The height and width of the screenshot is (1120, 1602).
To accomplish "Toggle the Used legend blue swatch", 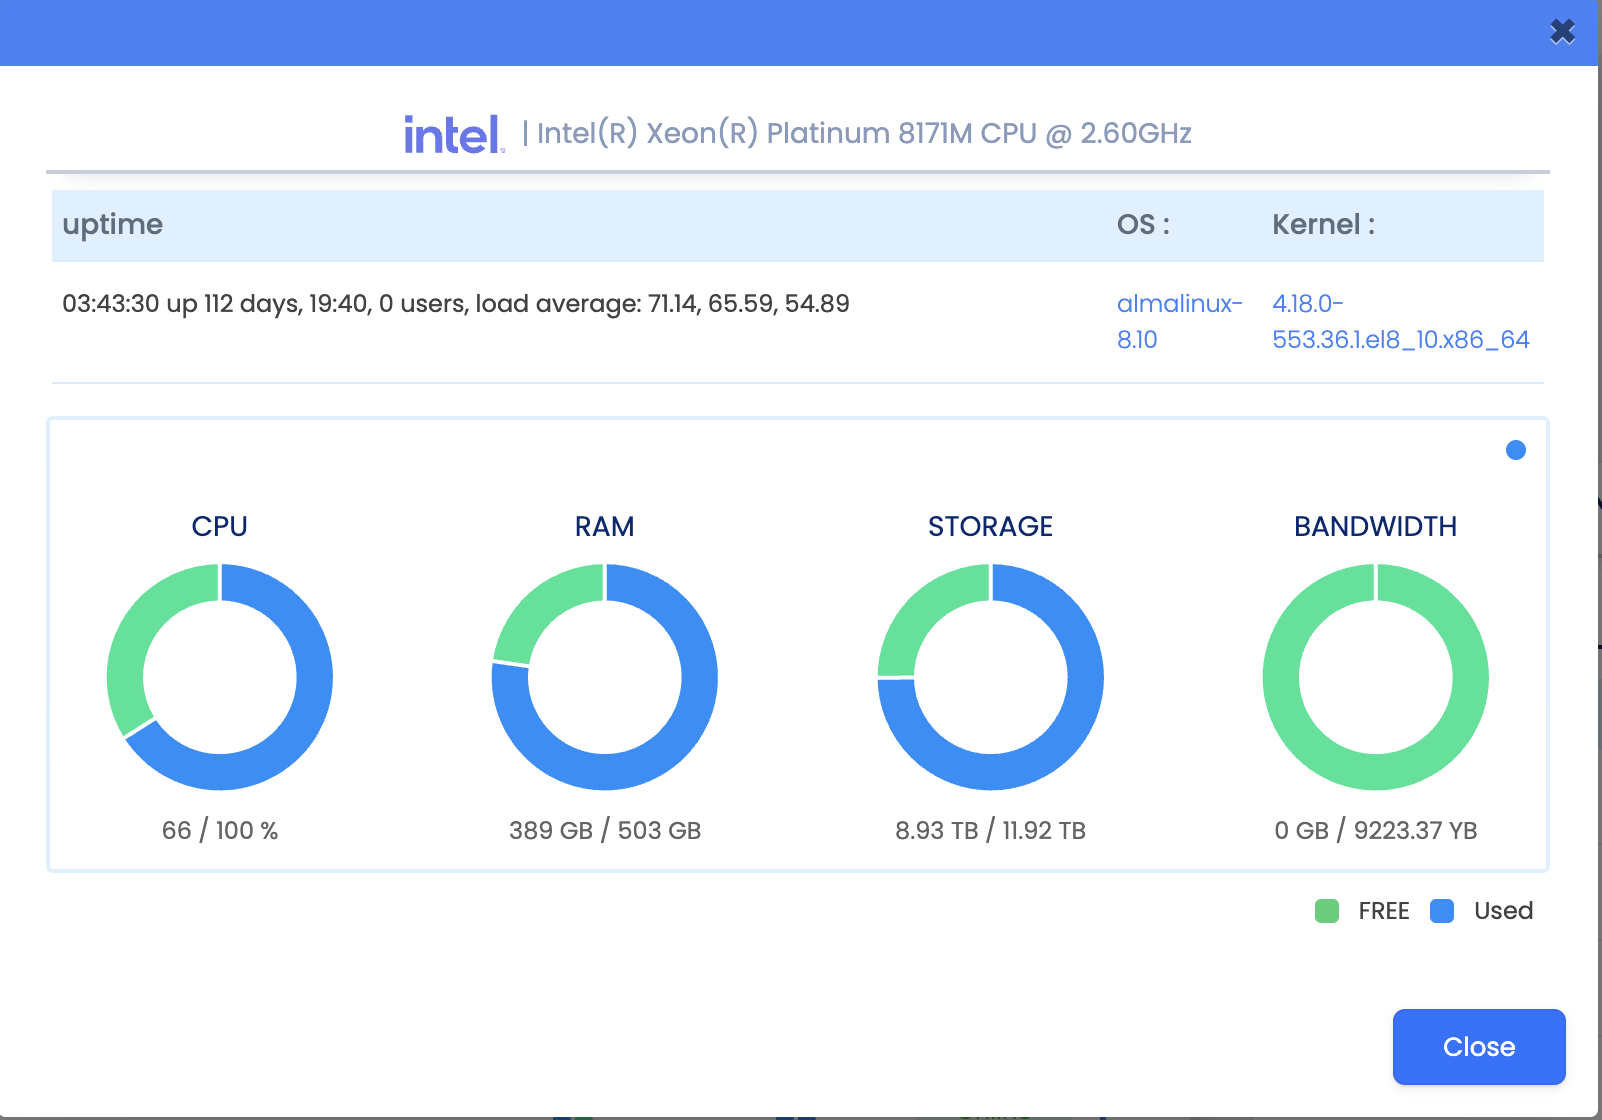I will point(1441,911).
